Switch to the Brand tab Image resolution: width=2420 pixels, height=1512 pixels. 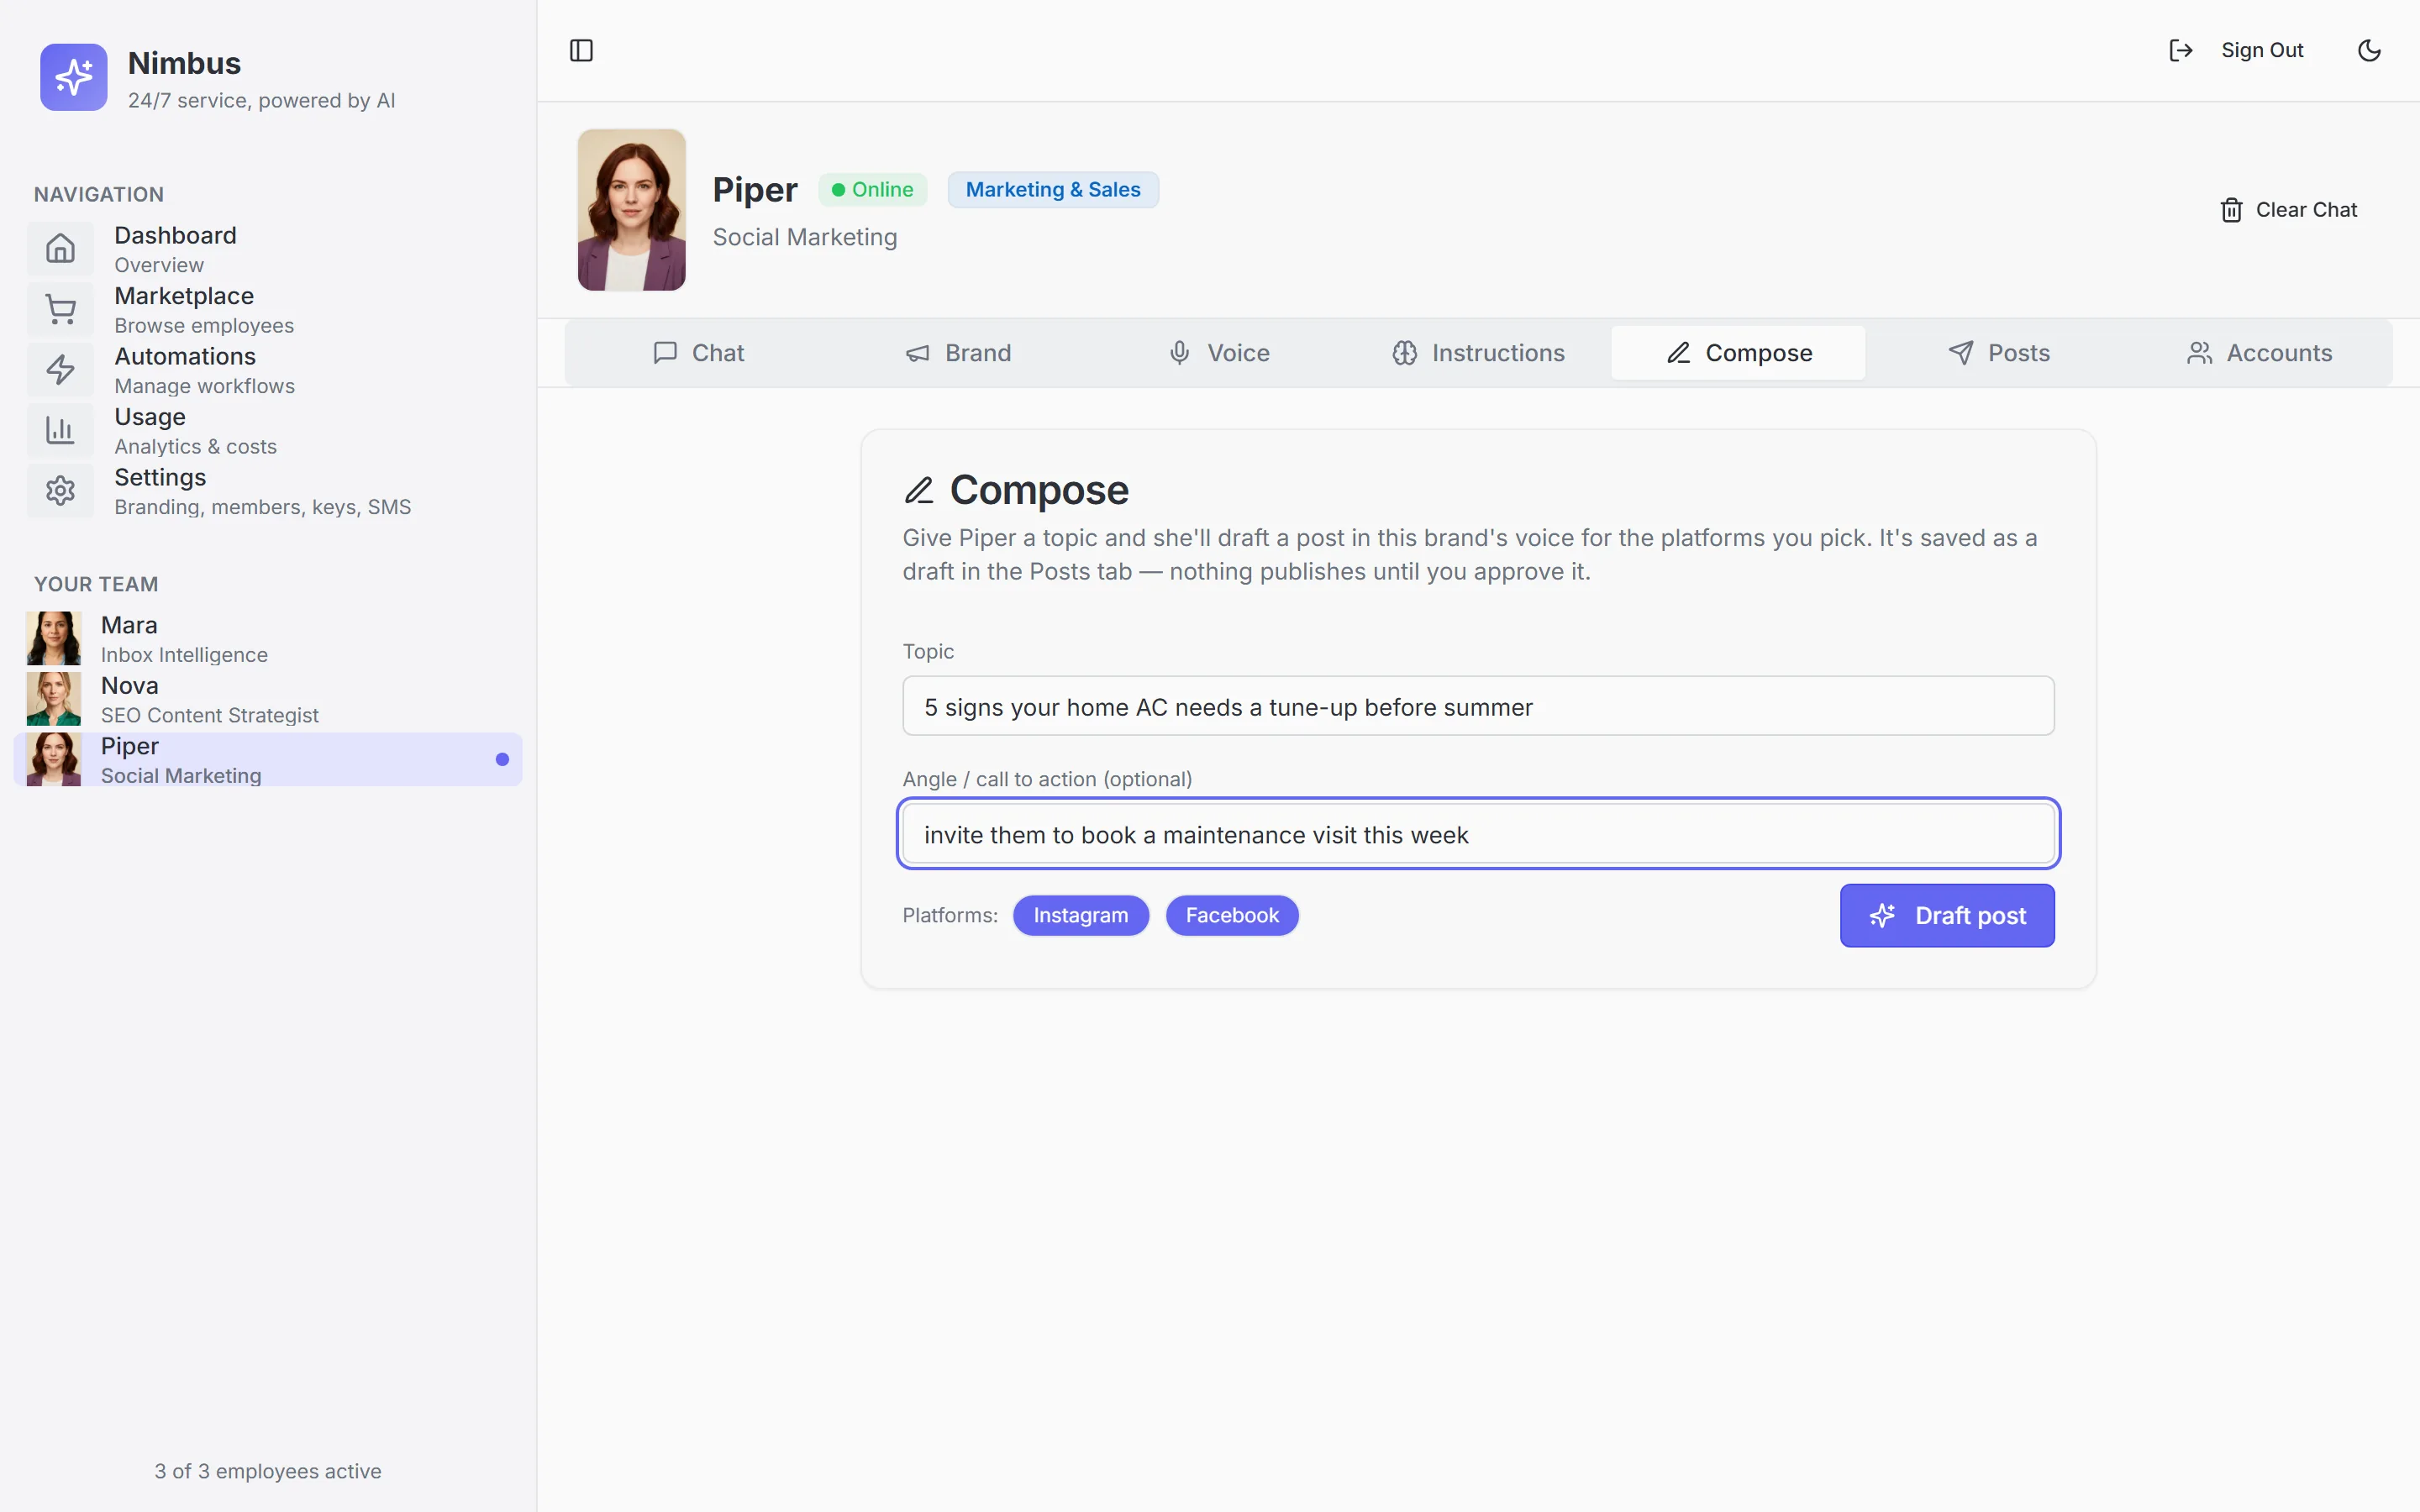[958, 353]
